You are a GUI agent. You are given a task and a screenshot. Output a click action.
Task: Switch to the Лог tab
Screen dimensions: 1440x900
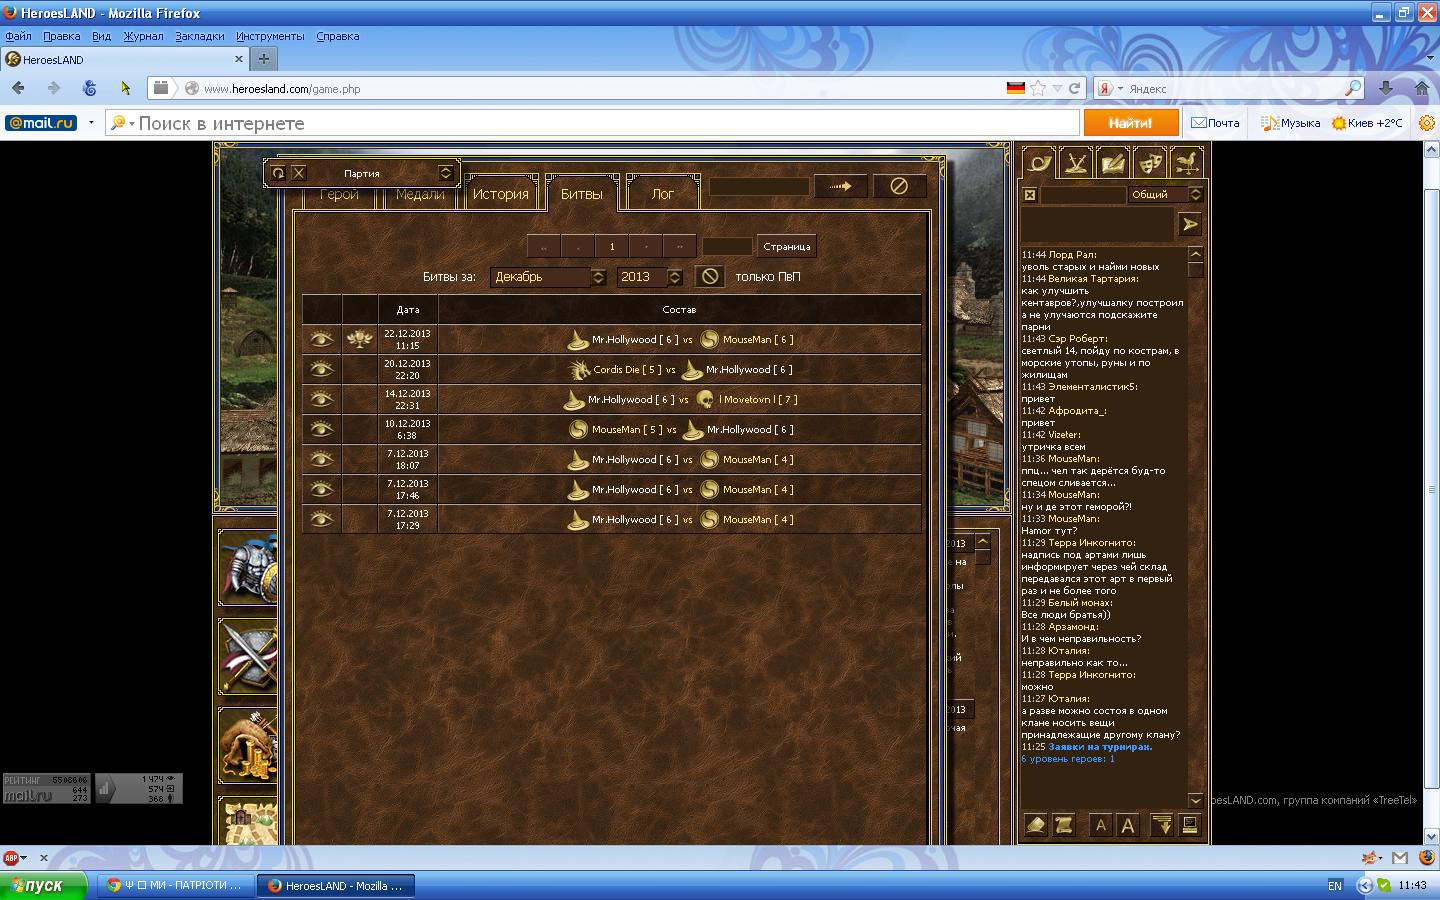(x=662, y=194)
